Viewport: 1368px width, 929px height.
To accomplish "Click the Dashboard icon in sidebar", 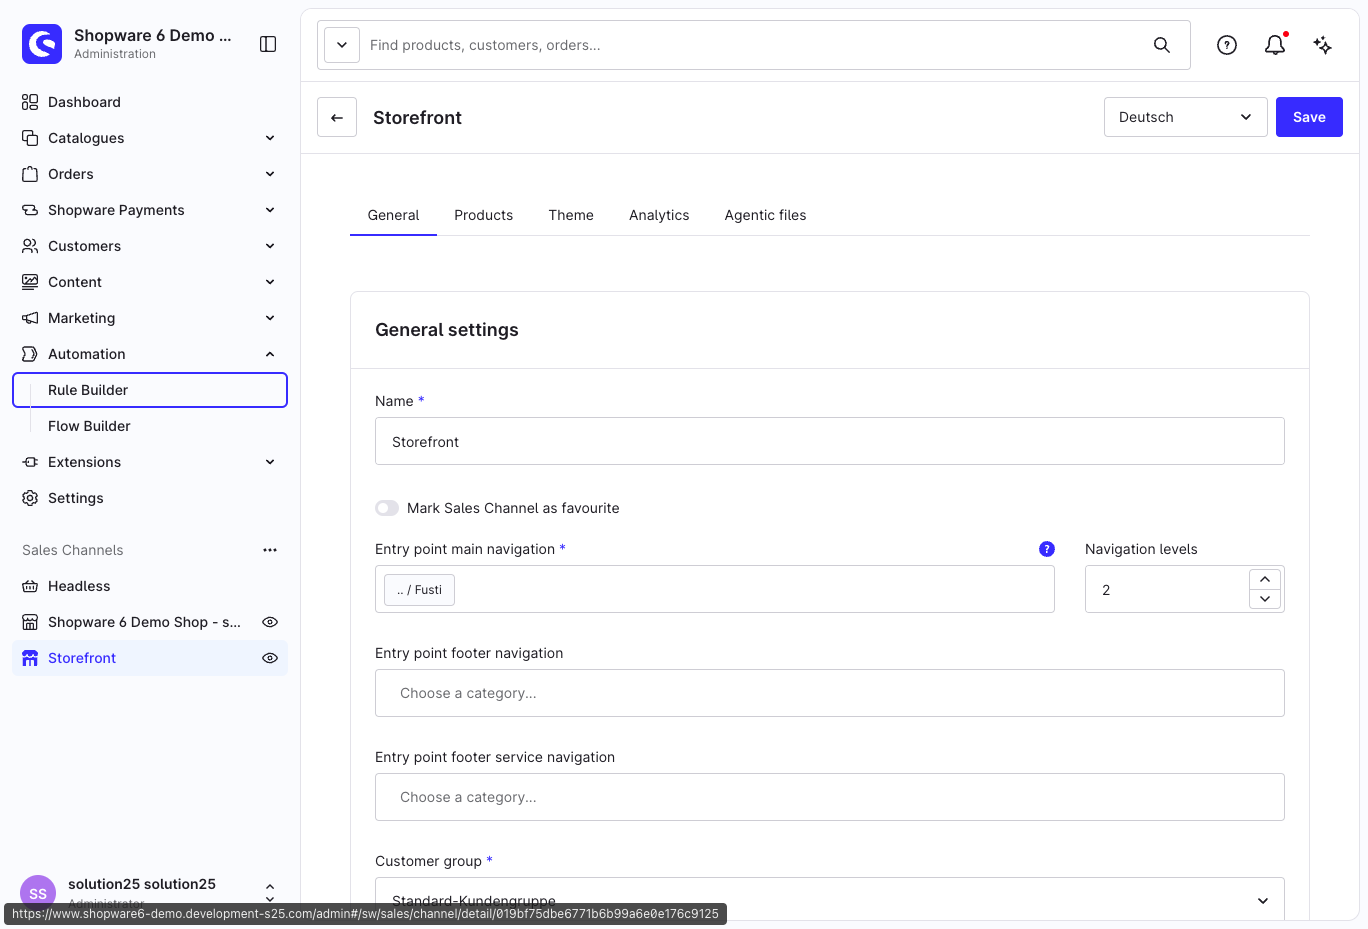I will coord(30,102).
